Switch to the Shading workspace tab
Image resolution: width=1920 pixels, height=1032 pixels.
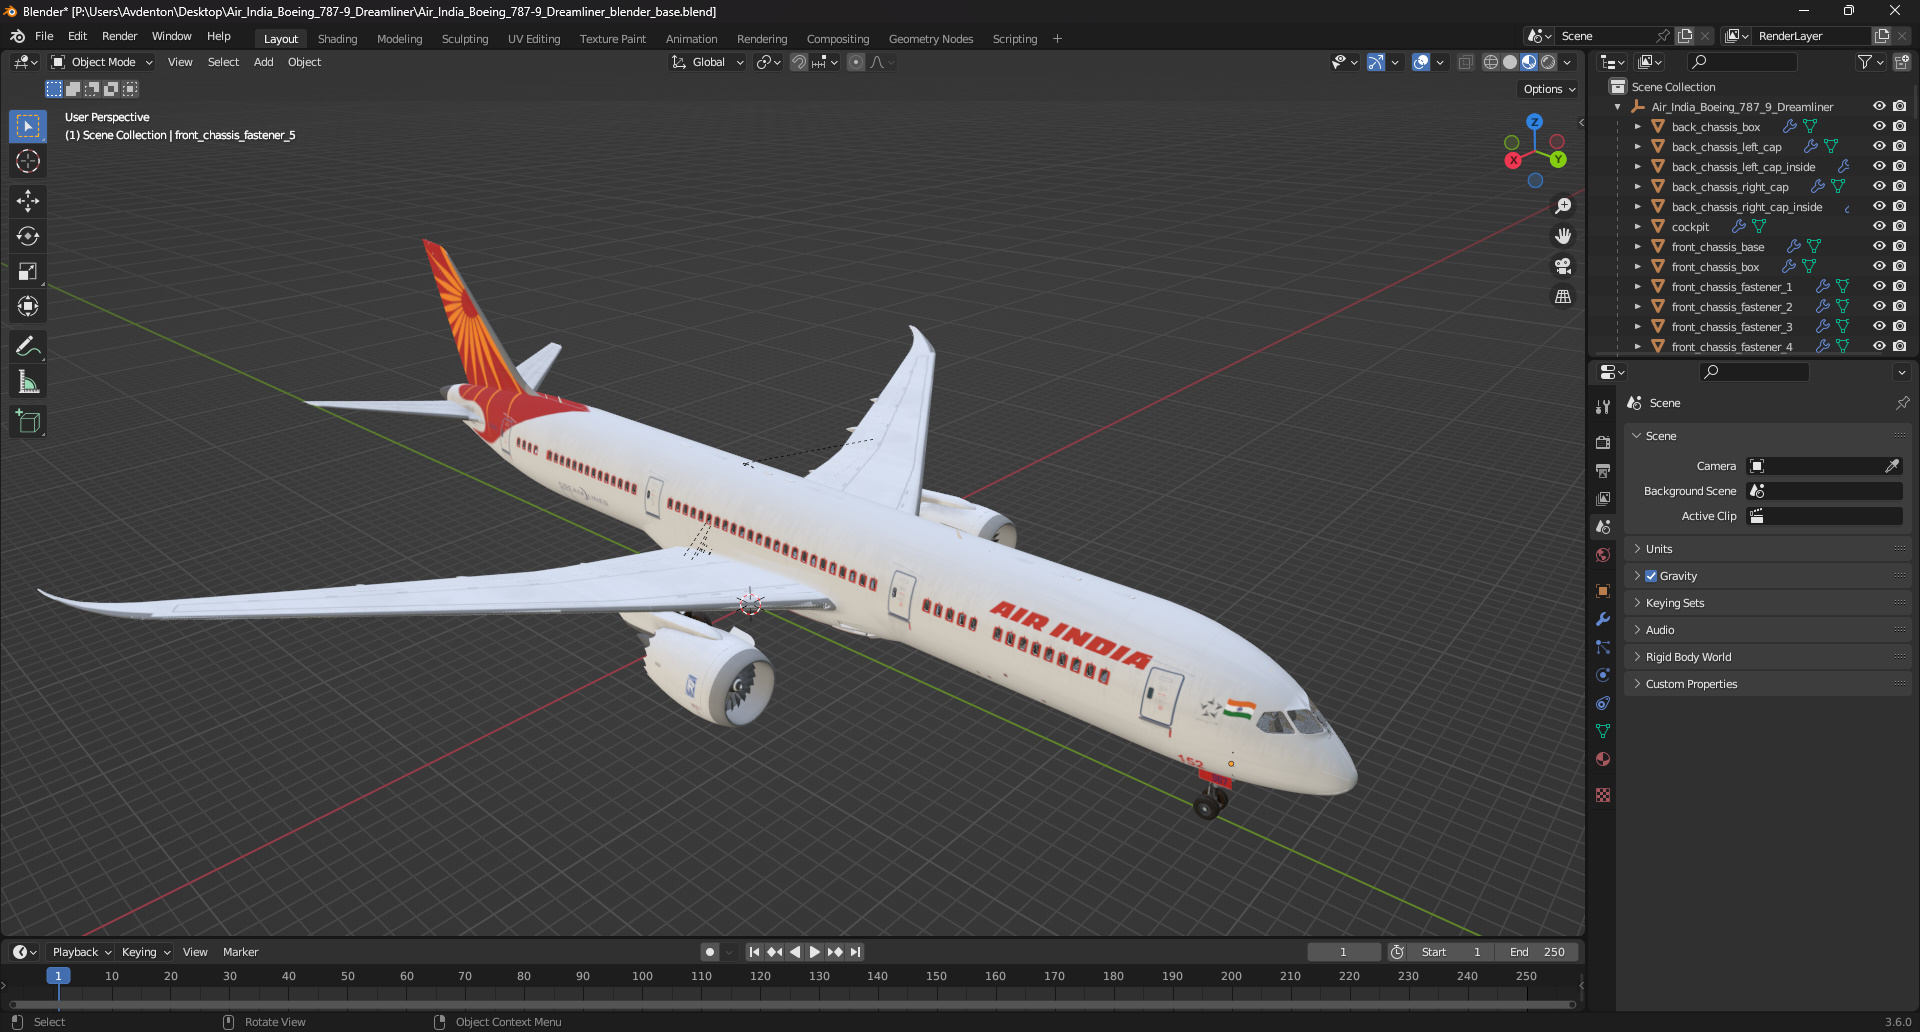tap(337, 39)
